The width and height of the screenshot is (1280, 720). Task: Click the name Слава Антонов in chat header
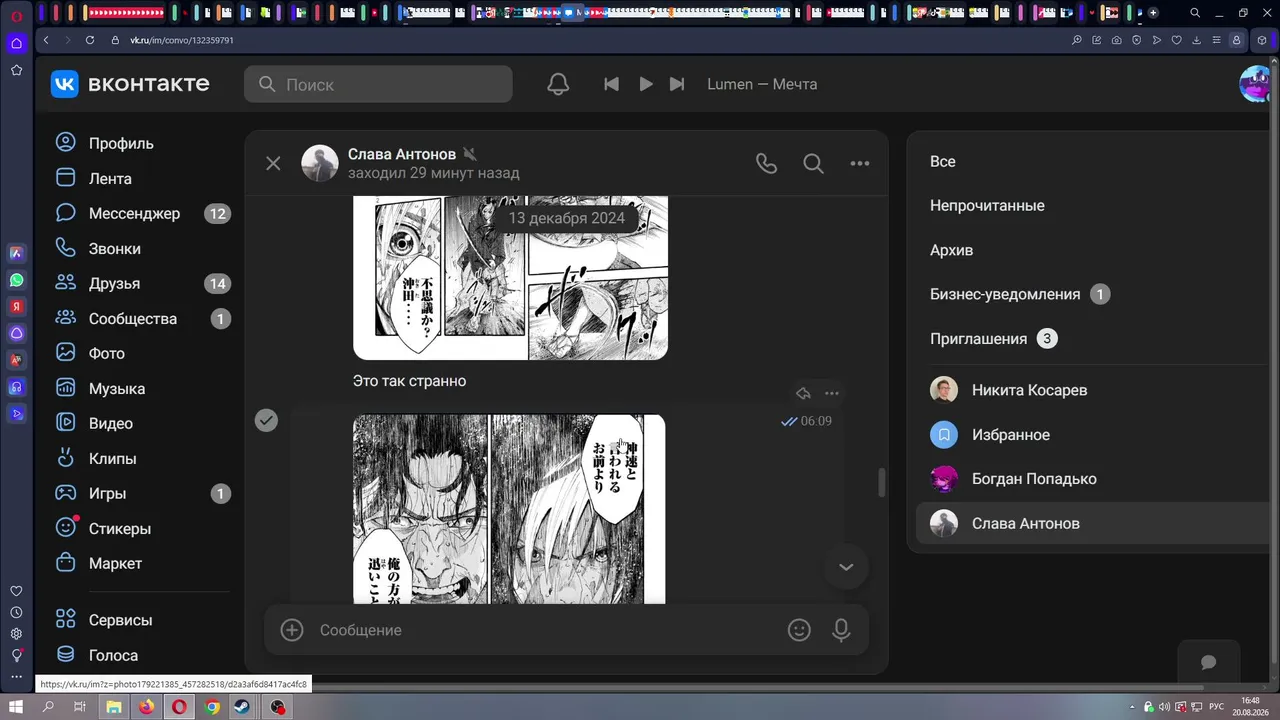click(x=402, y=154)
